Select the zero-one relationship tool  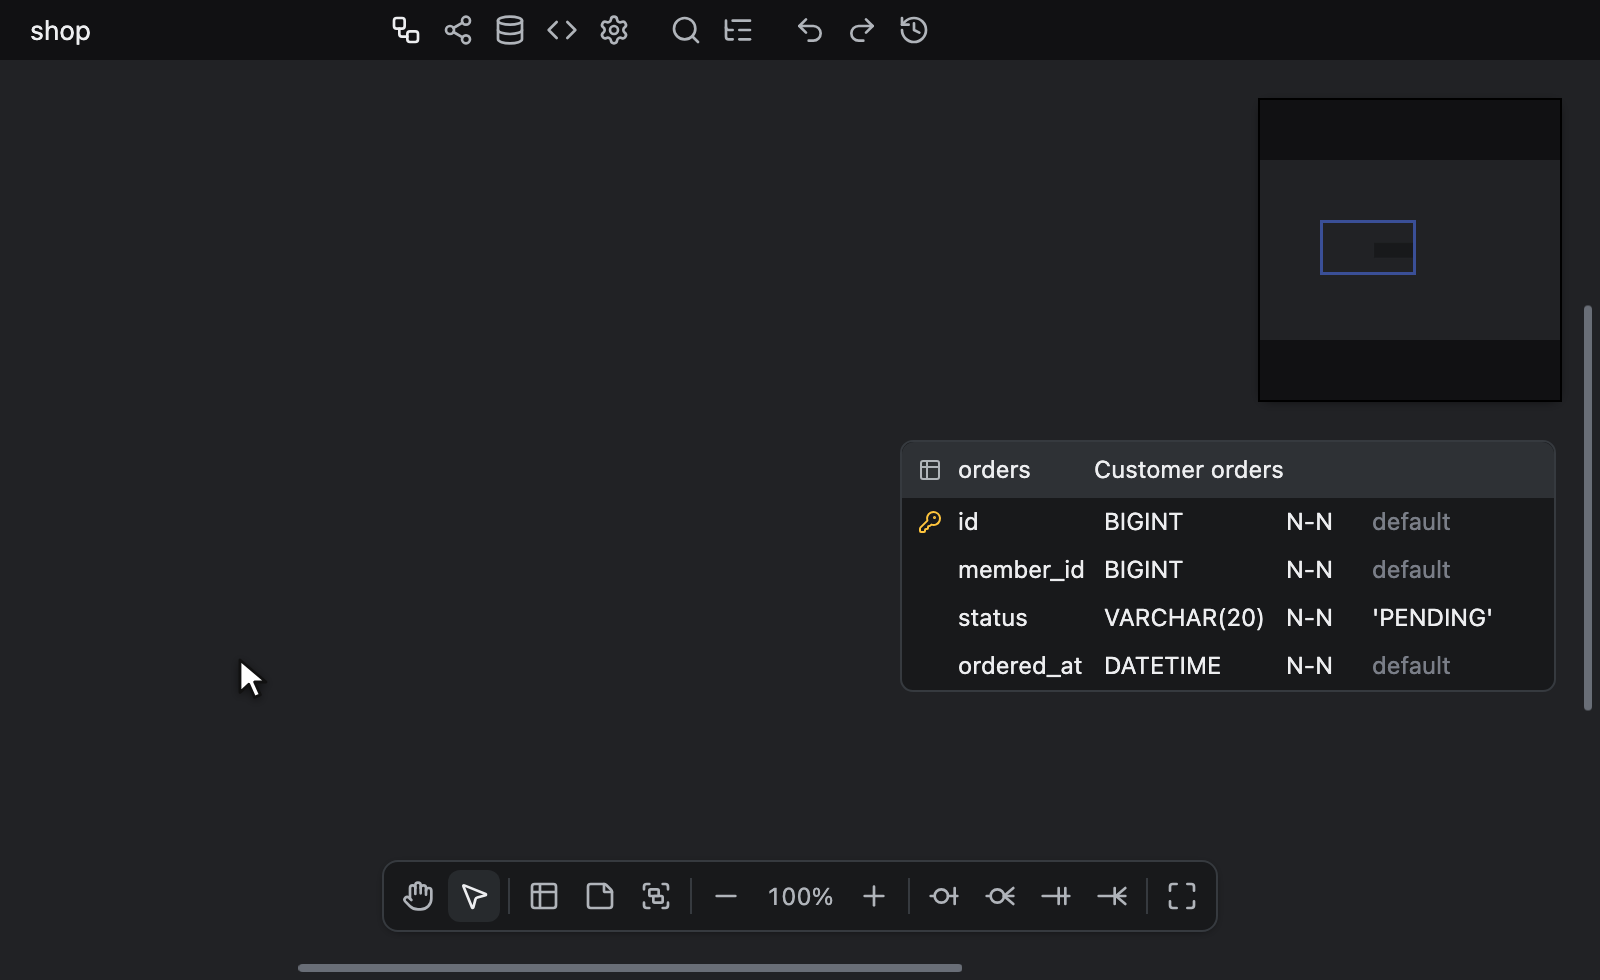[944, 896]
